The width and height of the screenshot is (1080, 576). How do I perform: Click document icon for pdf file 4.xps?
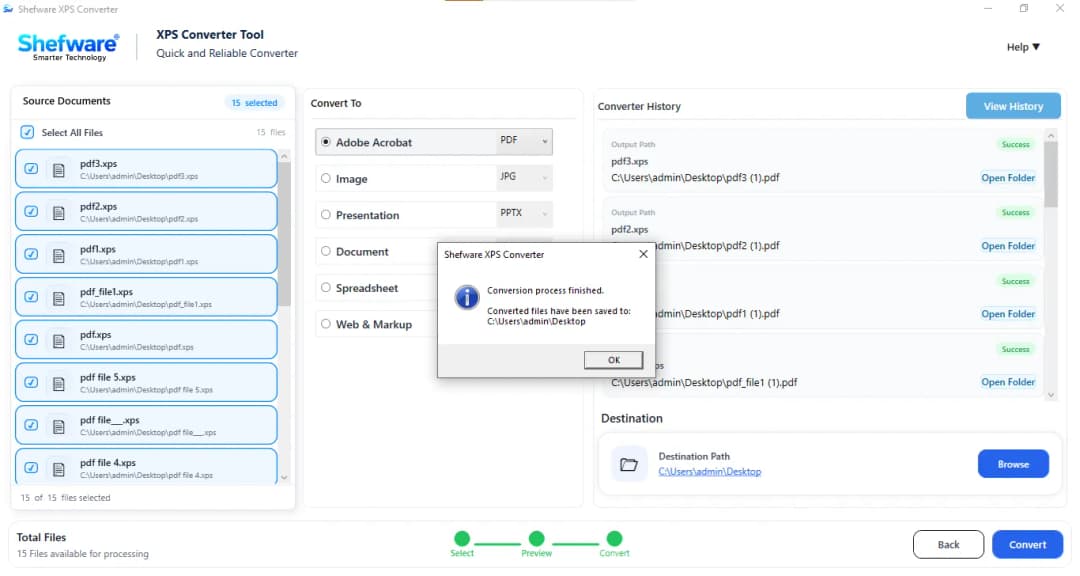[59, 469]
